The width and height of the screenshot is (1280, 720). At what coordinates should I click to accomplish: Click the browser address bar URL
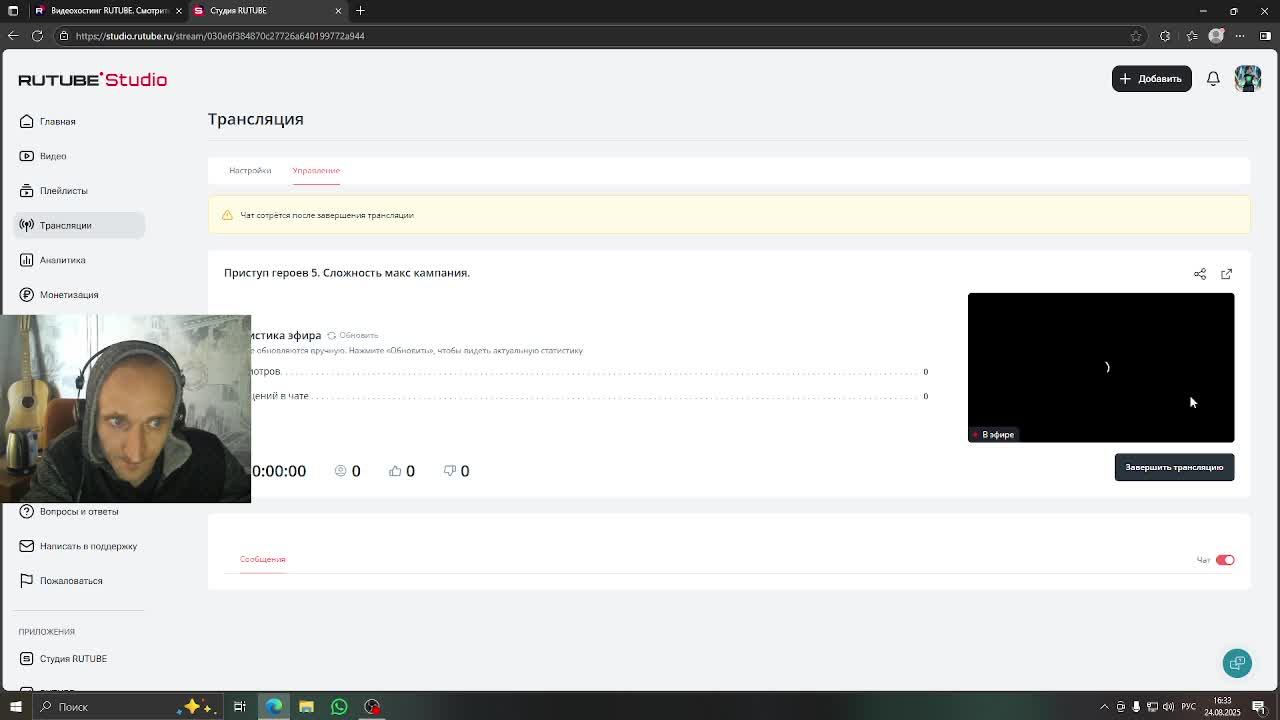[x=220, y=36]
